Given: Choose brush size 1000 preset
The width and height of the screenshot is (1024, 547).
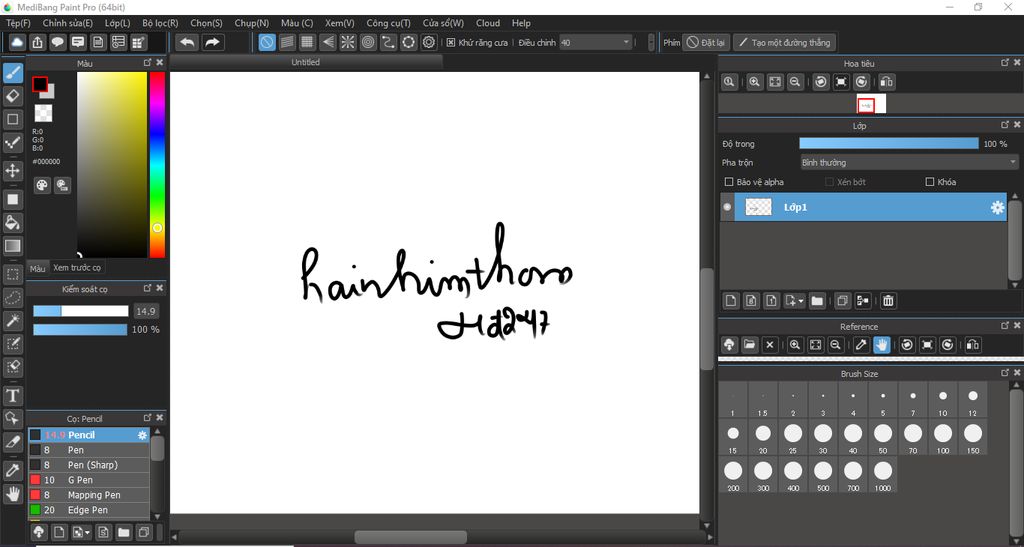Looking at the screenshot, I should [883, 475].
